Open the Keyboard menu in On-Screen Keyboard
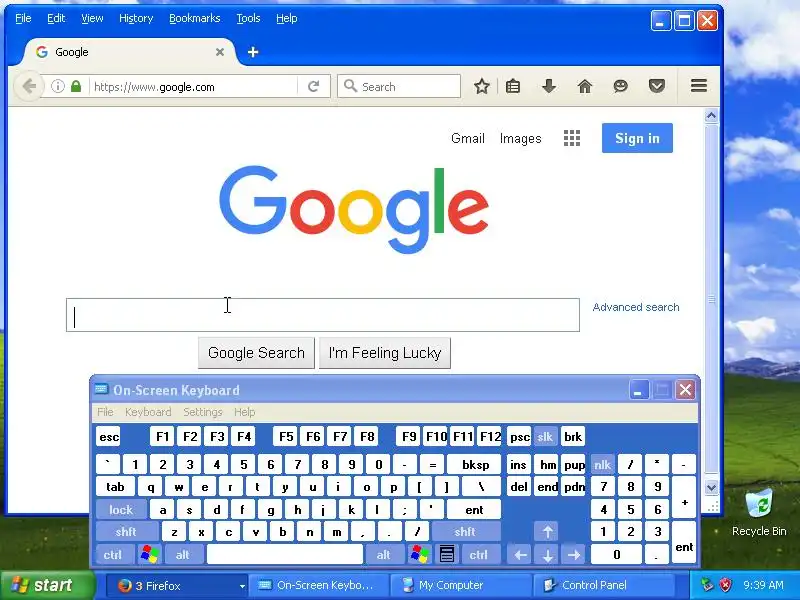This screenshot has height=600, width=800. pyautogui.click(x=148, y=412)
